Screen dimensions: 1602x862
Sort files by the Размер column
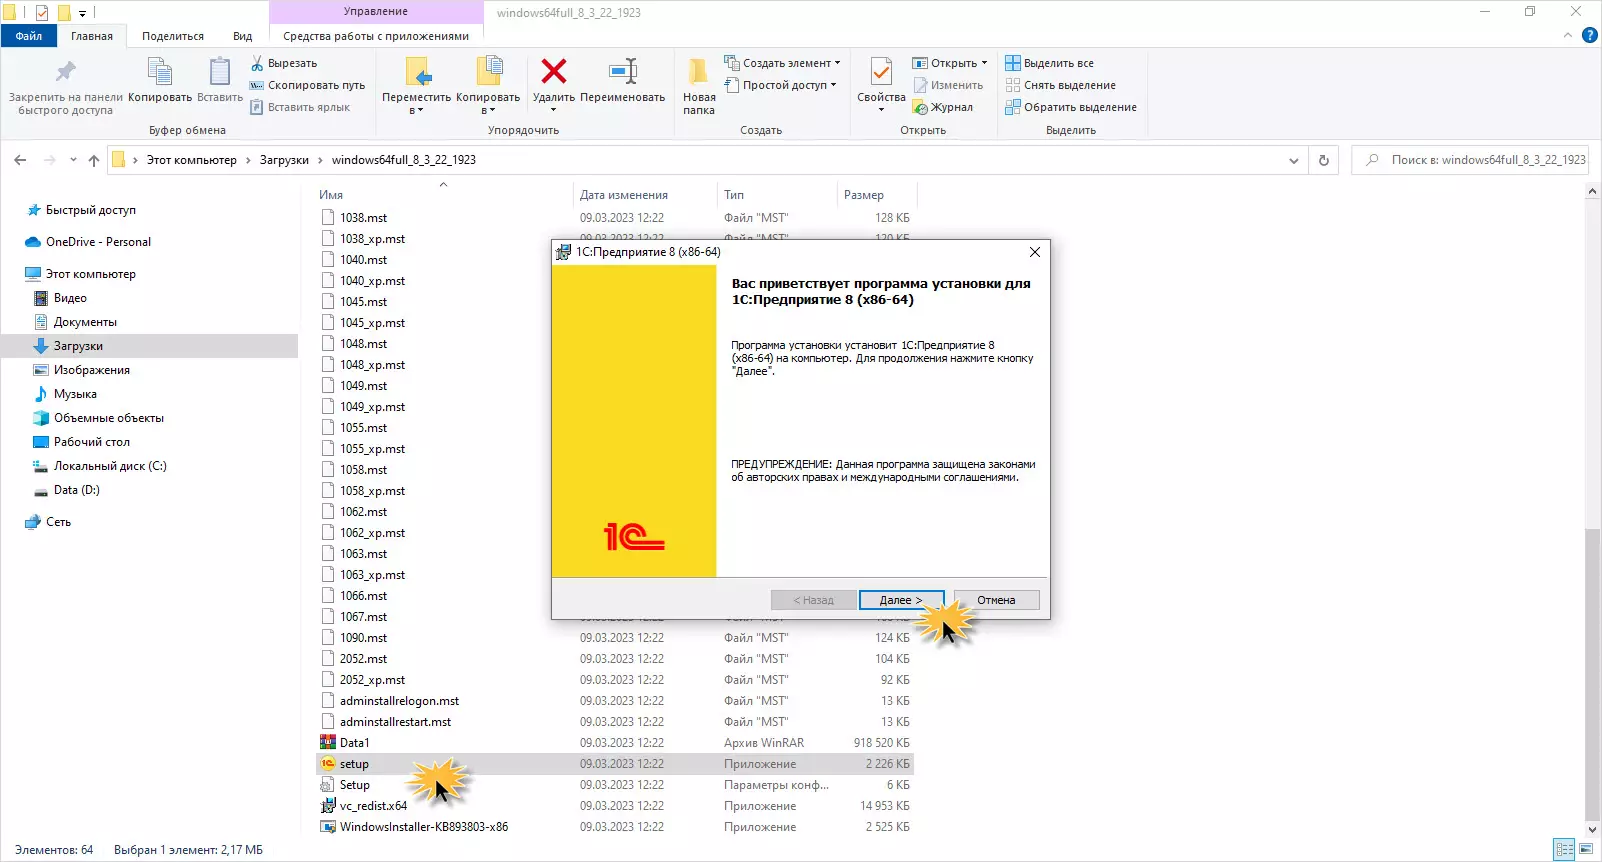point(876,195)
